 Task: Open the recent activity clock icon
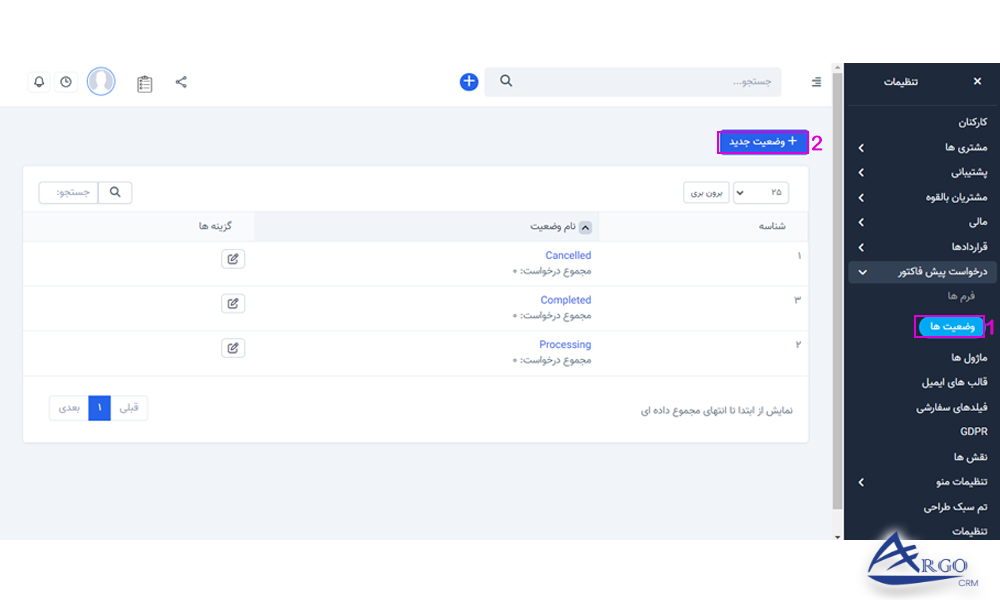tap(66, 82)
